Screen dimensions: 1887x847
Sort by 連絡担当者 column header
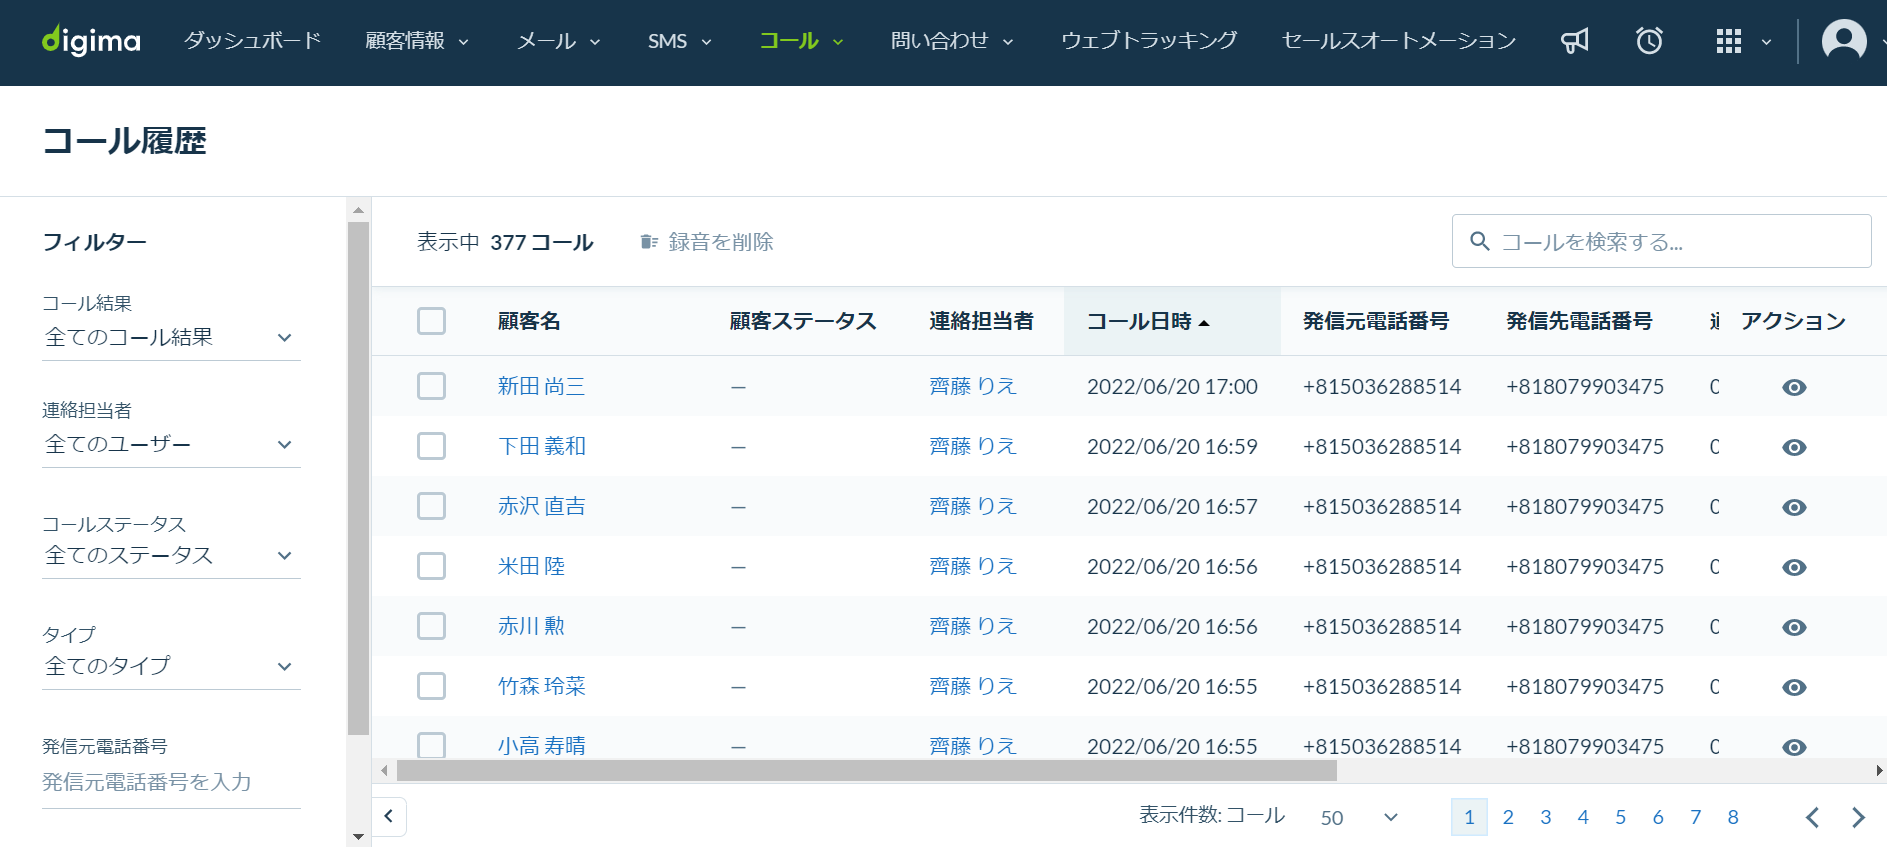tap(981, 321)
